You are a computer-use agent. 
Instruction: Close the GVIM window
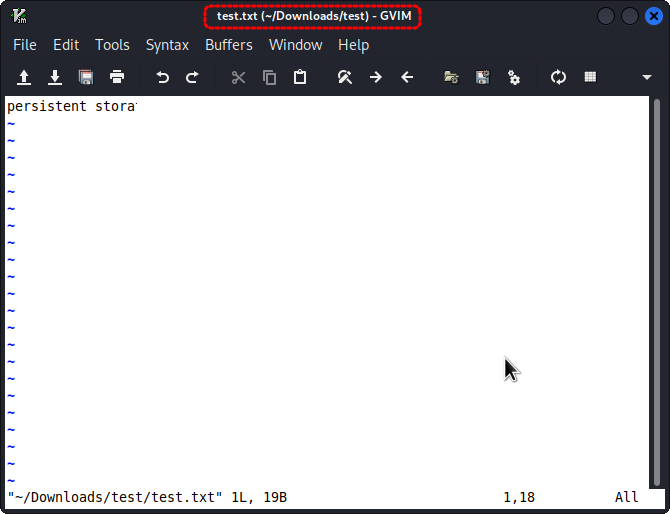coord(653,16)
